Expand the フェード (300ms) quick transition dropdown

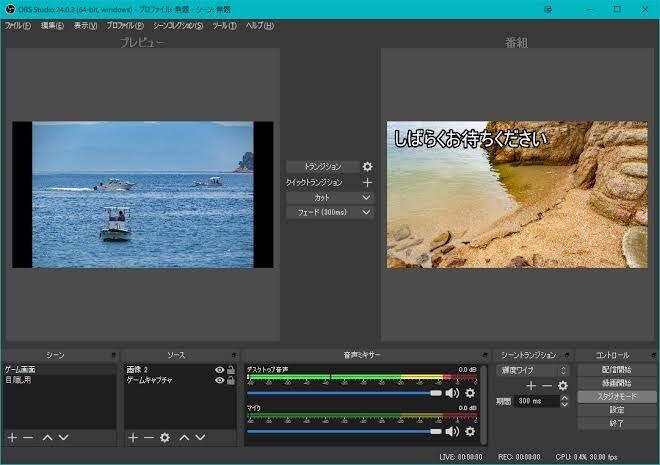click(366, 213)
